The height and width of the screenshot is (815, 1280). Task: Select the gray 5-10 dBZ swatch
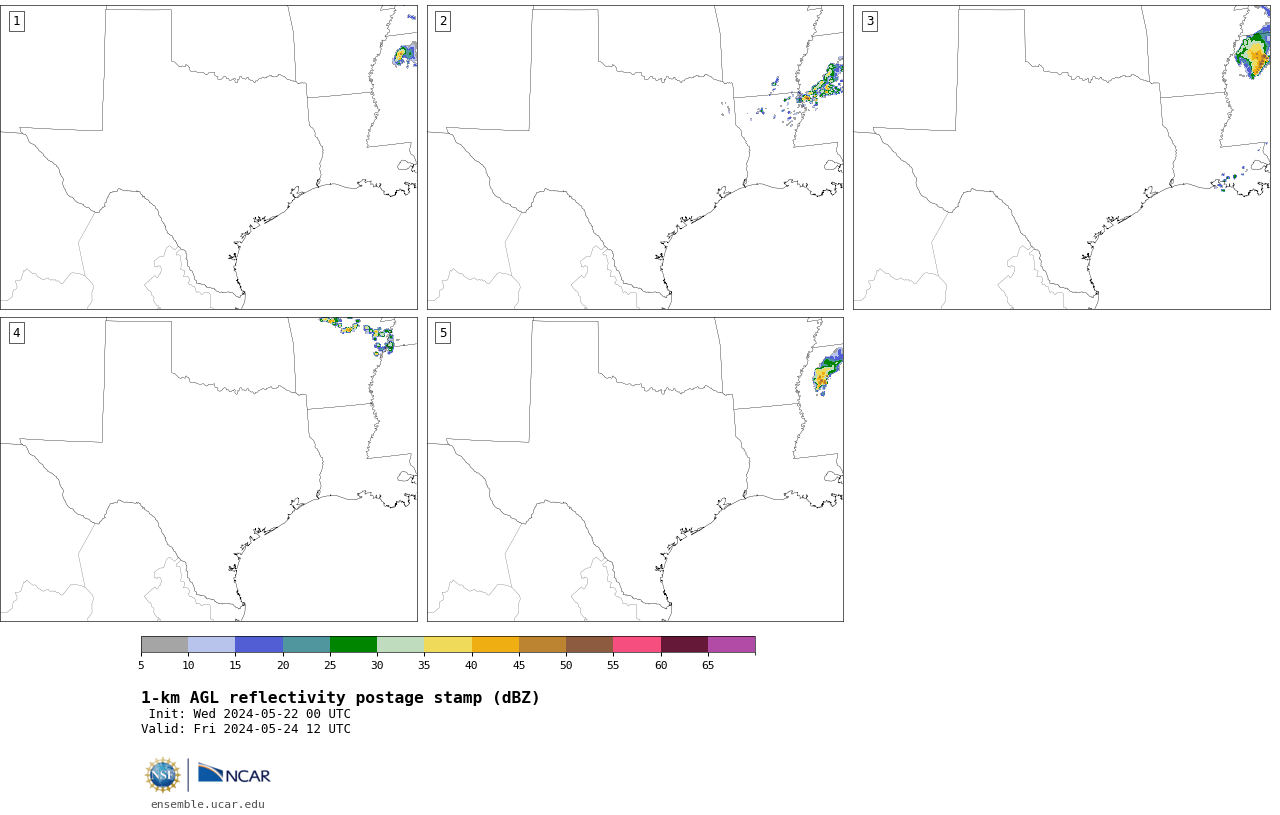164,644
